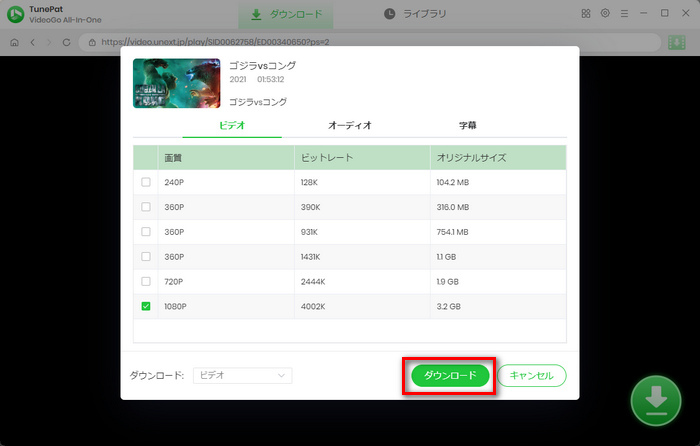Open the hamburger menu icon
This screenshot has height=446, width=700.
[x=624, y=14]
